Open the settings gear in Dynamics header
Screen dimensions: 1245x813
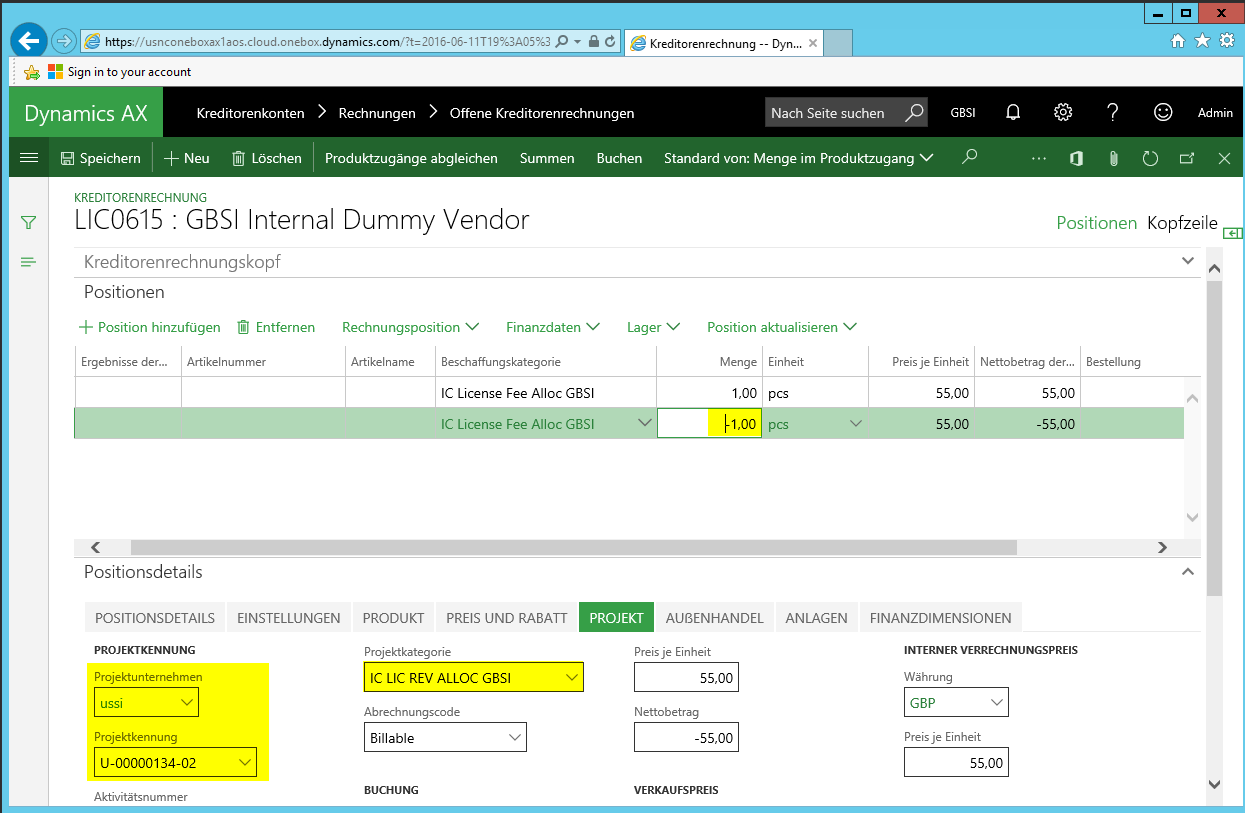(x=1063, y=112)
